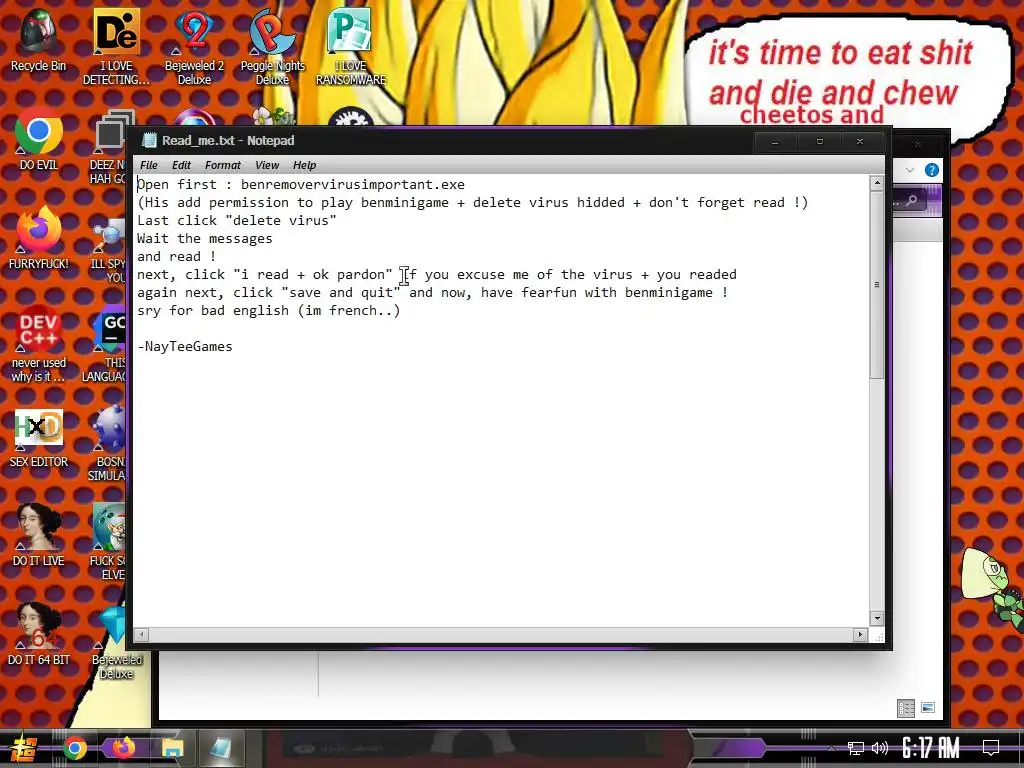Screen dimensions: 1024x768
Task: Open the Notepad File menu
Action: pos(149,165)
